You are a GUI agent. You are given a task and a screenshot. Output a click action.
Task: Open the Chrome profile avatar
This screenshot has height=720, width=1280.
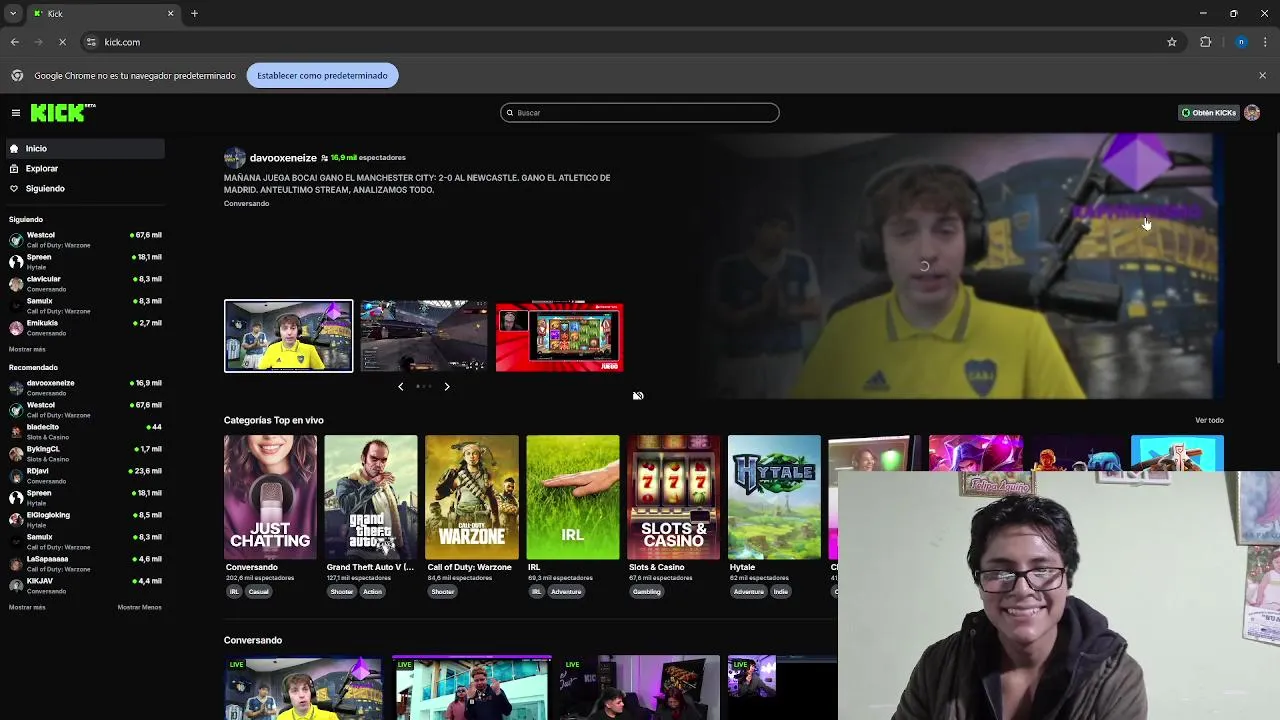1241,42
